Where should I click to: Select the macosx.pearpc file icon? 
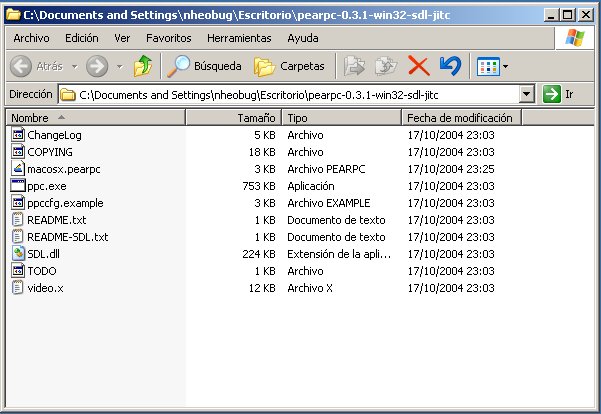tap(18, 169)
